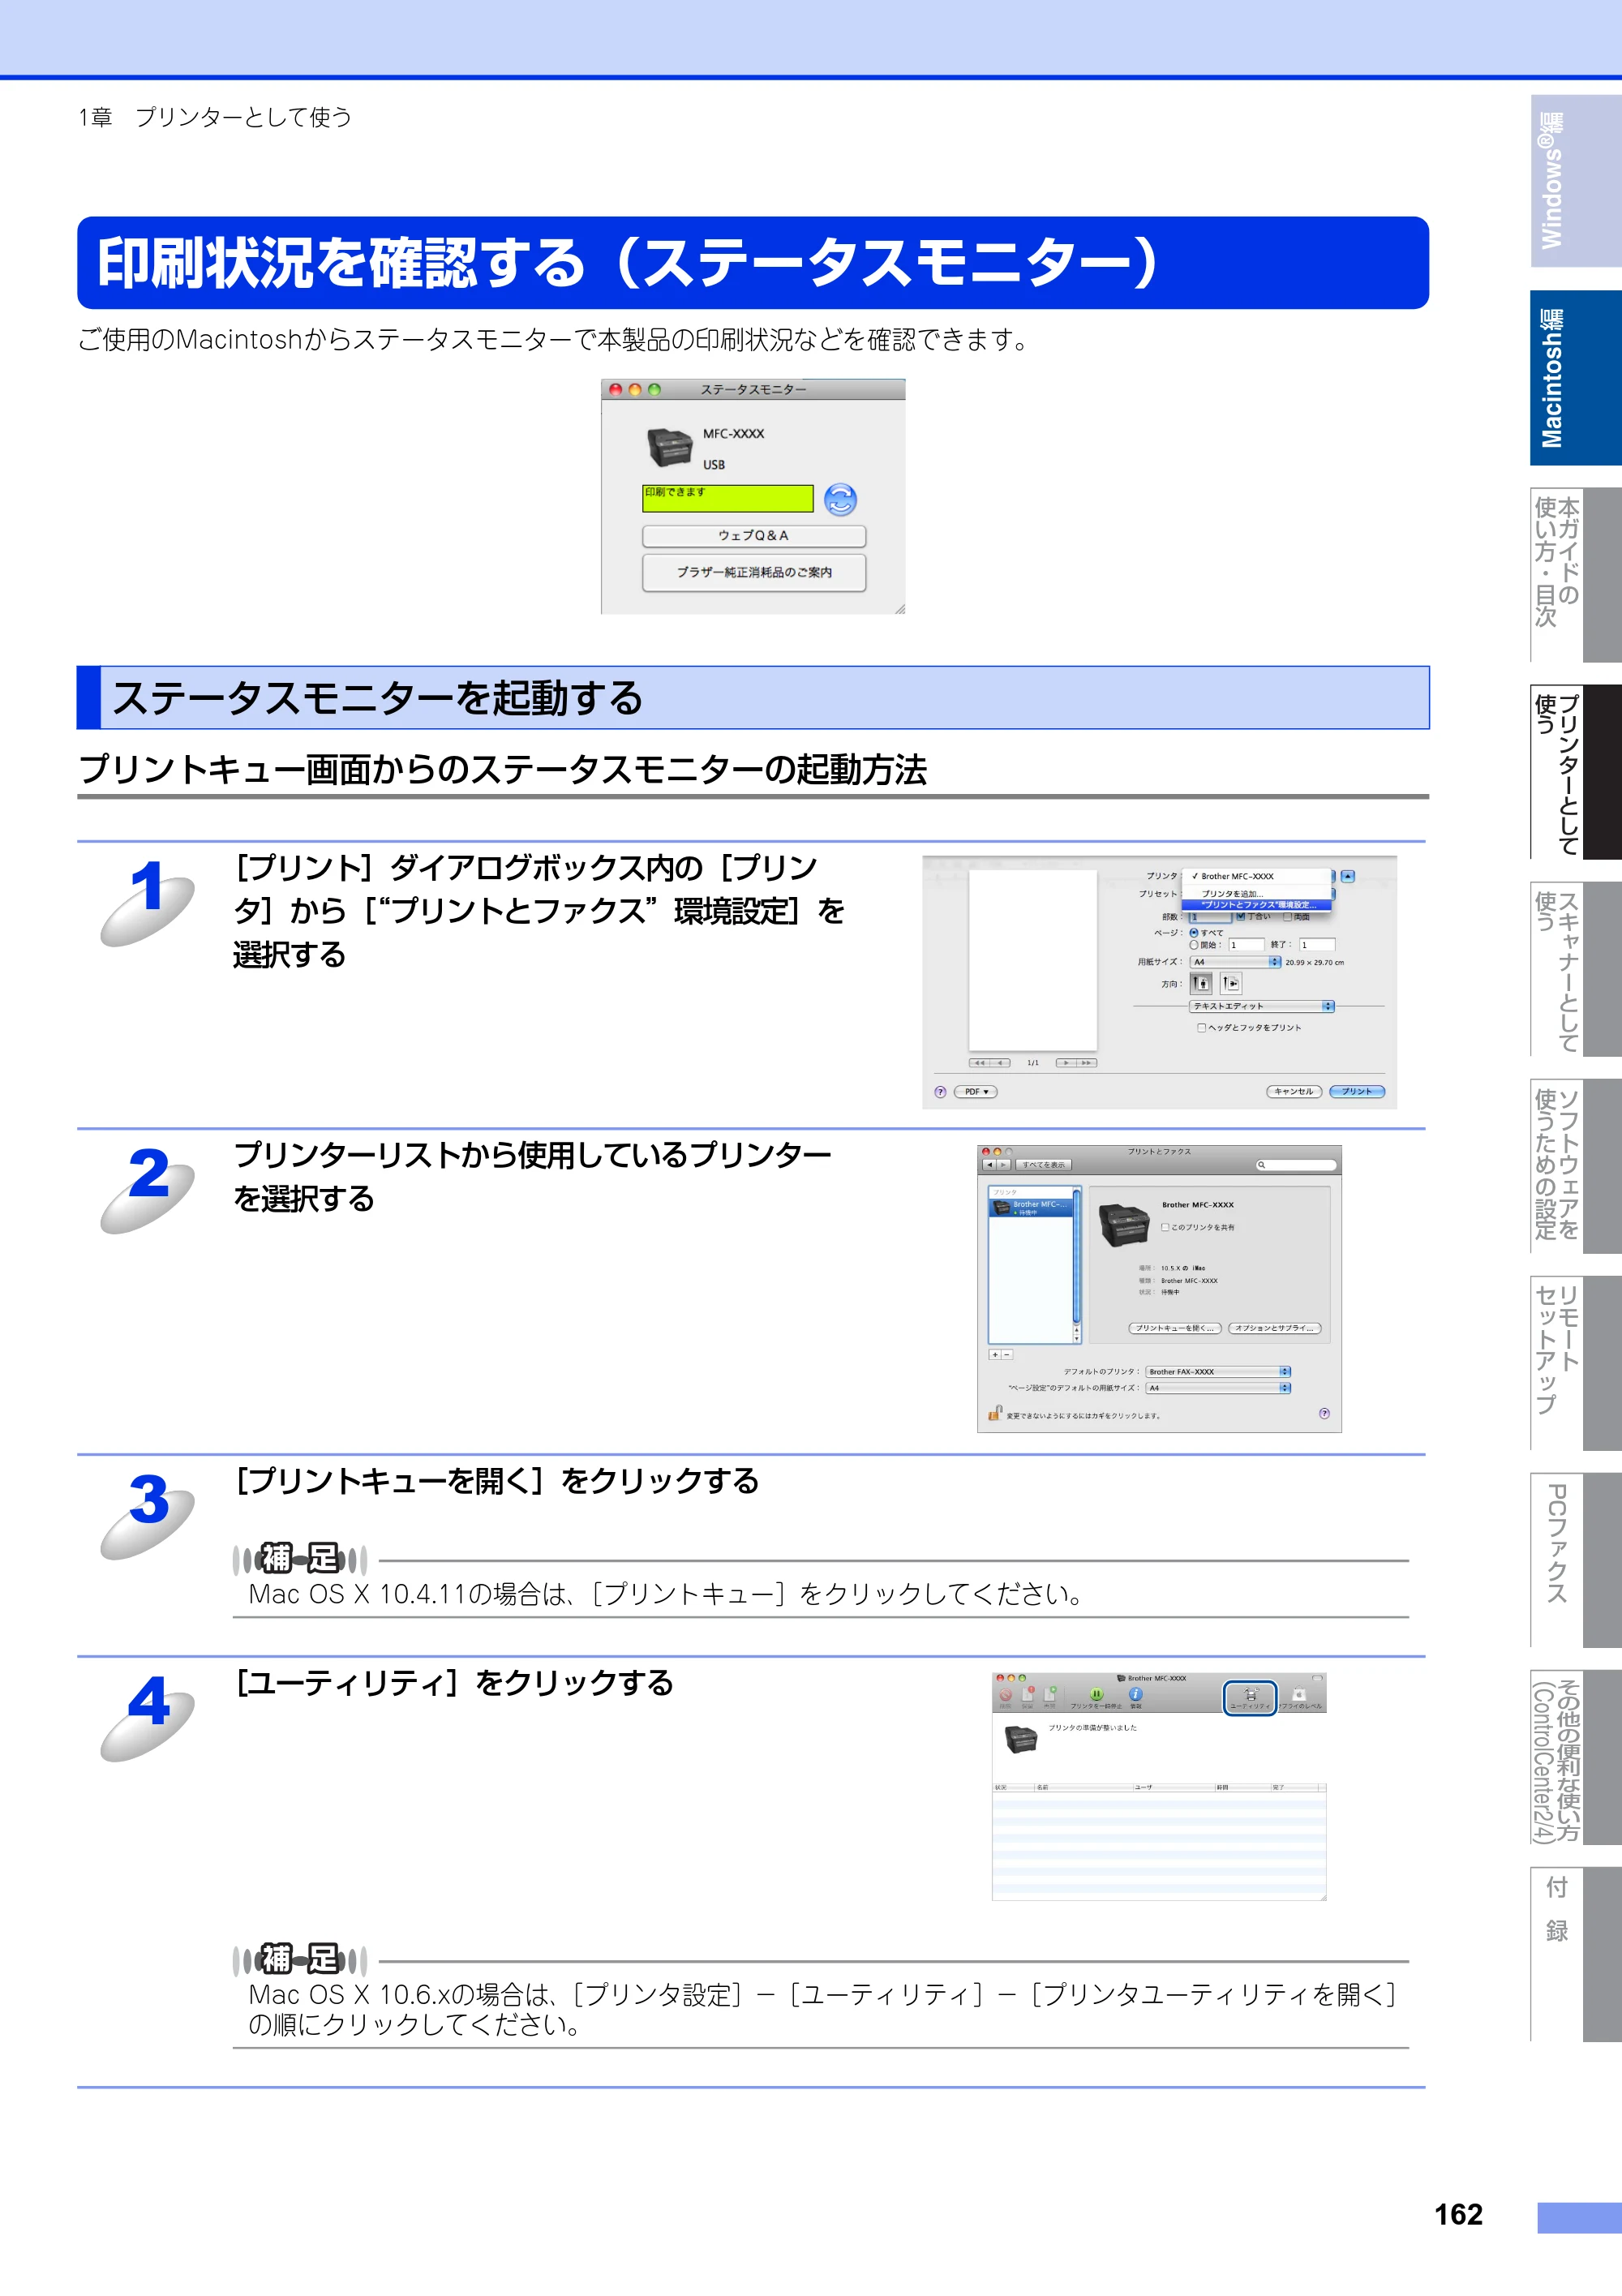Click the minus remove-printer icon

[x=1007, y=1354]
